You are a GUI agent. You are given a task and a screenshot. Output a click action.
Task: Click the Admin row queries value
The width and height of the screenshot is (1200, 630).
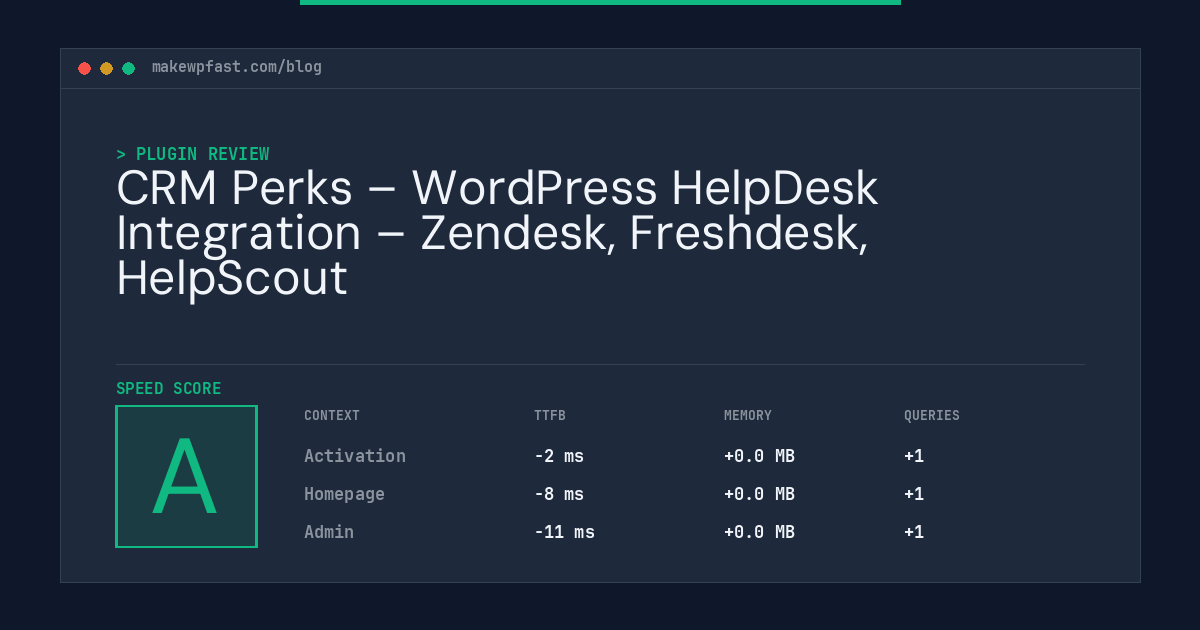914,532
